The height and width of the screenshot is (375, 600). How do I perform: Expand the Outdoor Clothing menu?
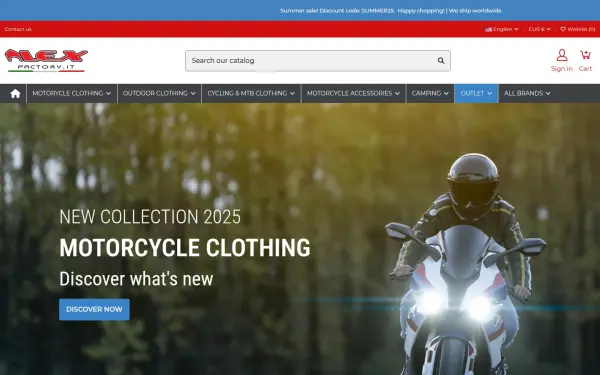coord(159,93)
